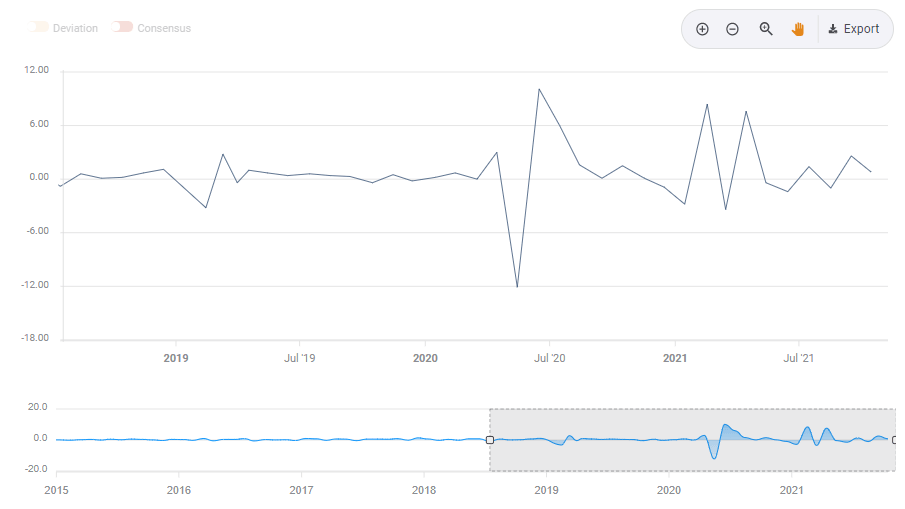Viewport: 905px width, 509px height.
Task: Activate the selection zoom magnifier tool
Action: coord(766,29)
